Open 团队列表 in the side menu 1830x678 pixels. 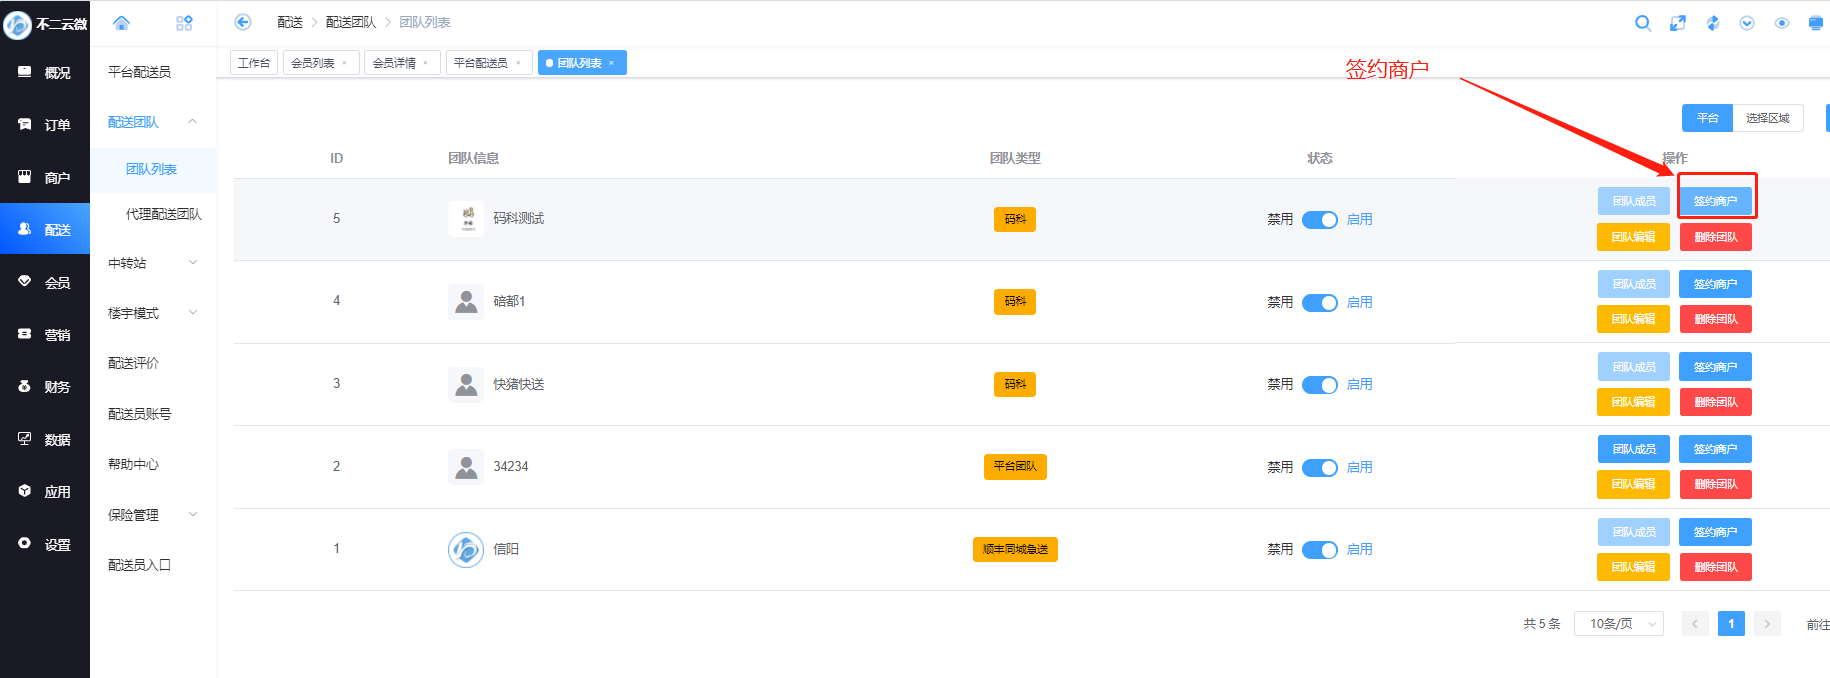click(x=152, y=170)
